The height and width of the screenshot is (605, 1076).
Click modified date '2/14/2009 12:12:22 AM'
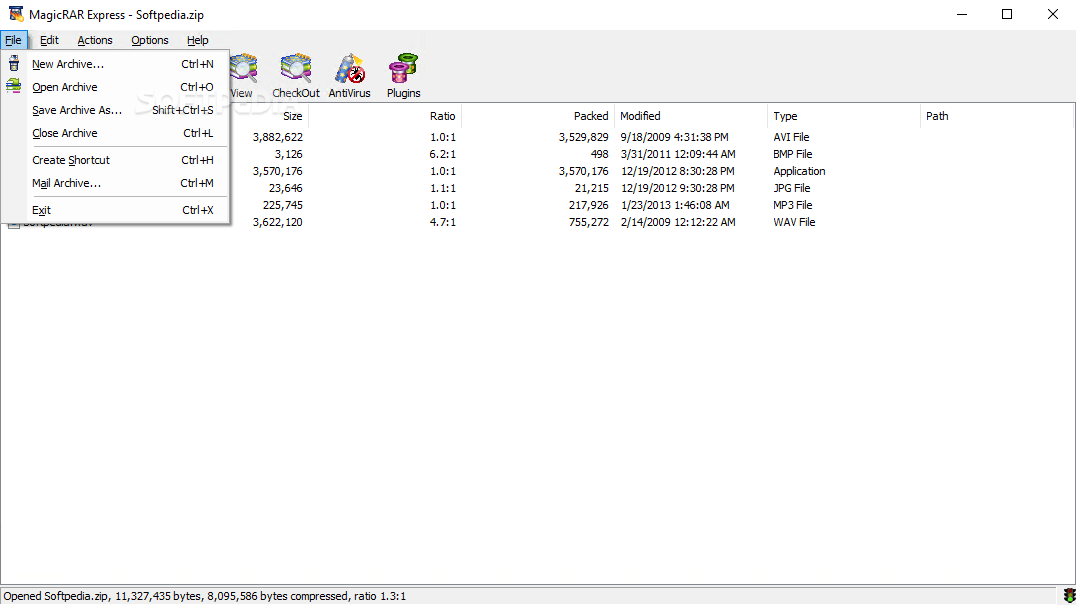click(678, 222)
